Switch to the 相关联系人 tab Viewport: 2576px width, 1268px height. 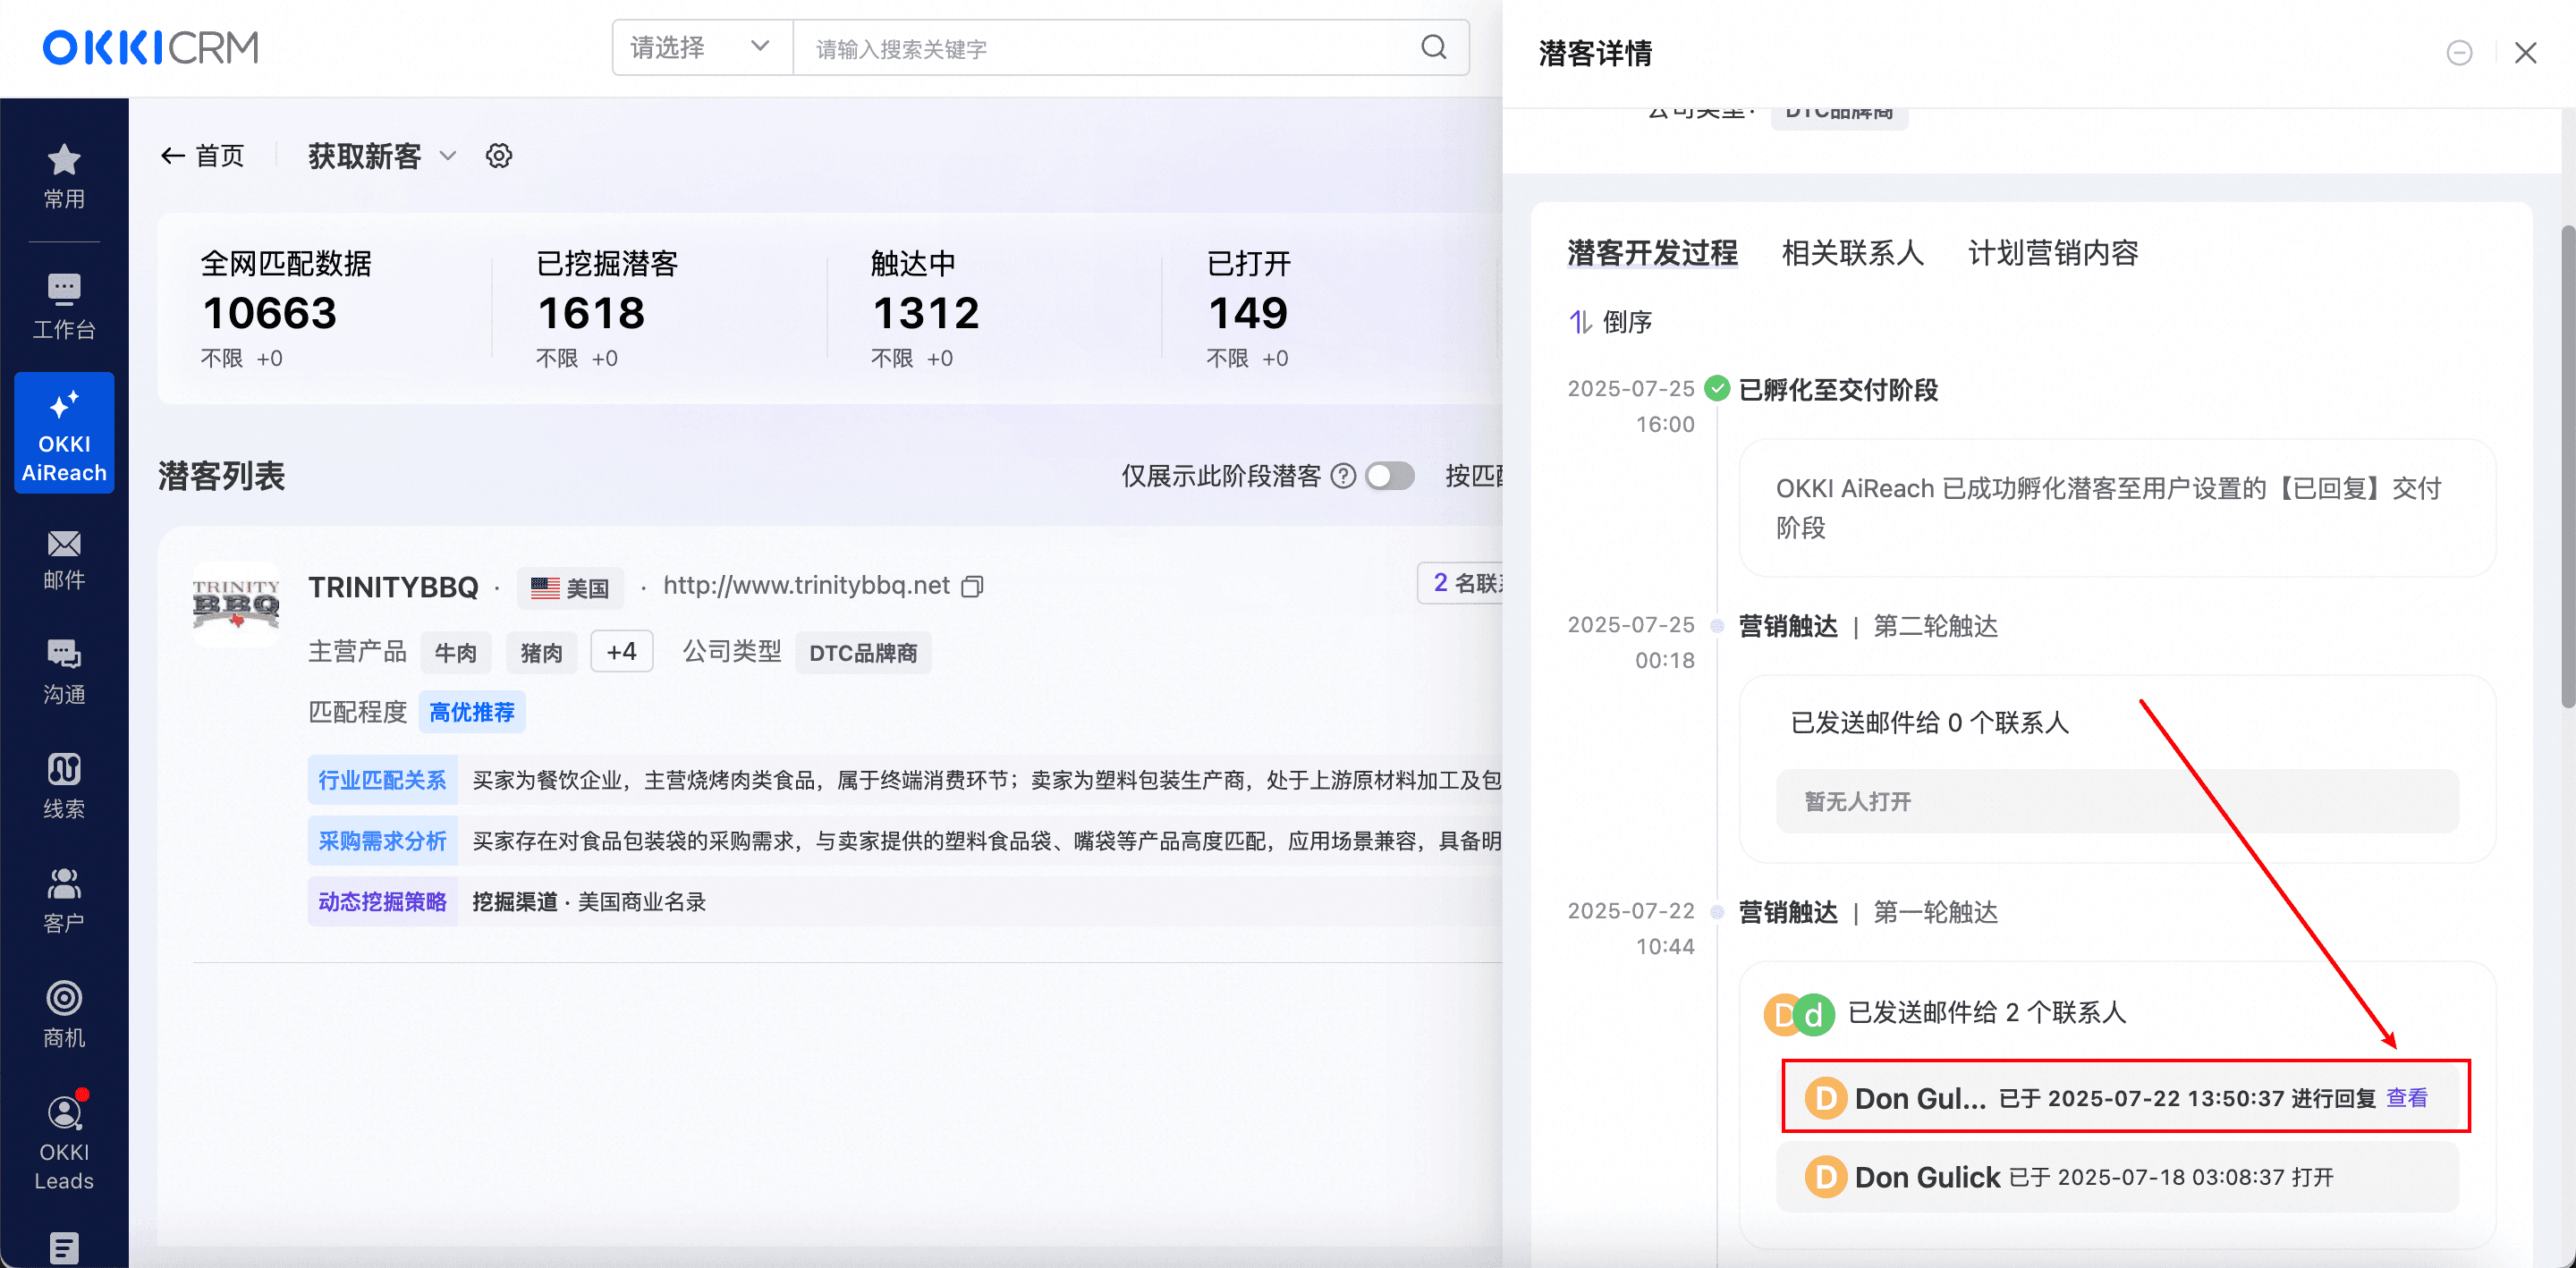tap(1852, 253)
